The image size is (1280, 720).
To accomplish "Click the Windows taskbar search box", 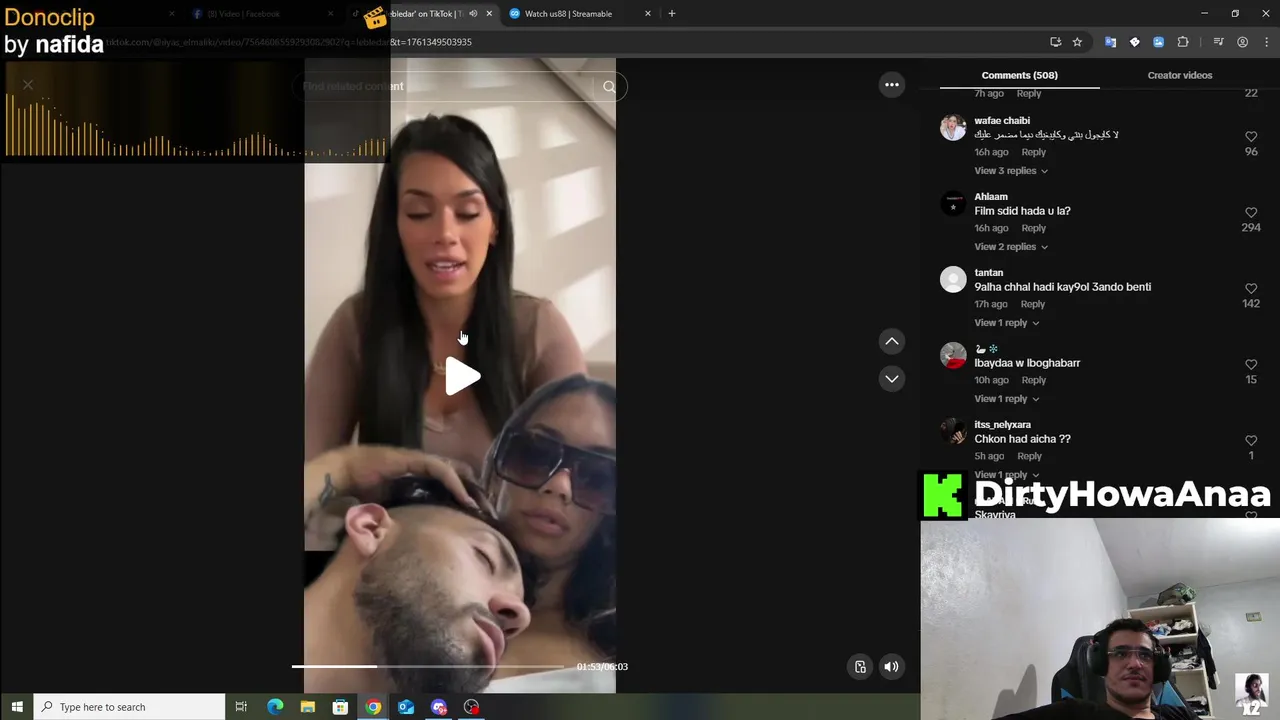I will (x=130, y=707).
